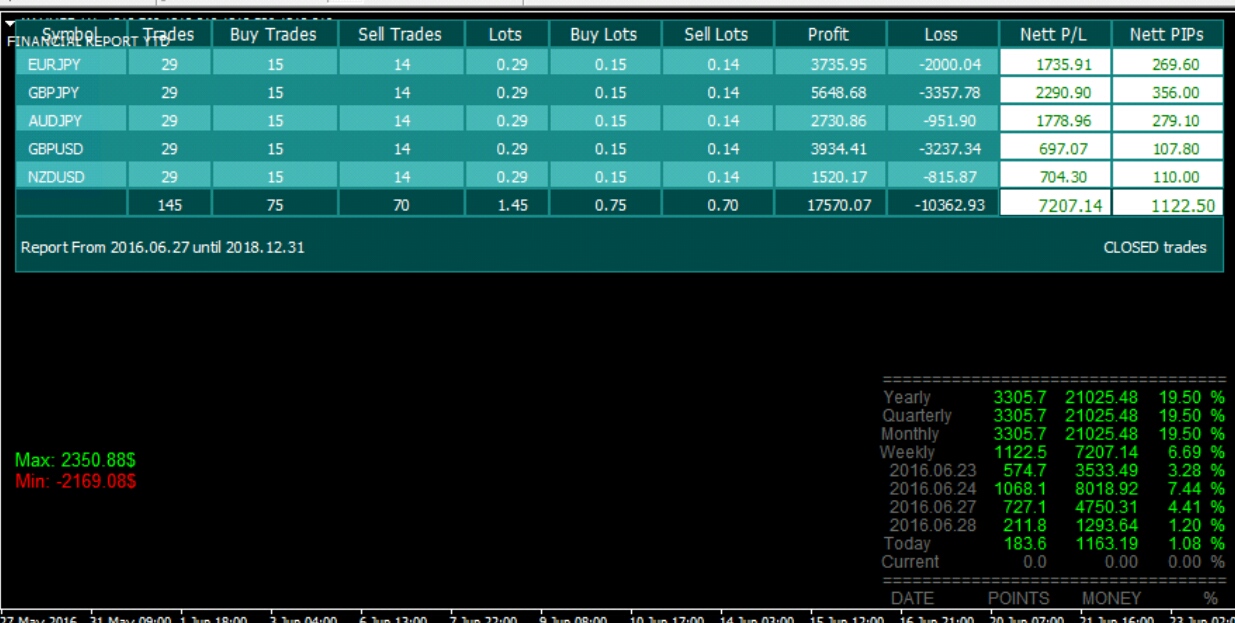The width and height of the screenshot is (1235, 623).
Task: Click total loss -10362.93
Action: (x=948, y=204)
